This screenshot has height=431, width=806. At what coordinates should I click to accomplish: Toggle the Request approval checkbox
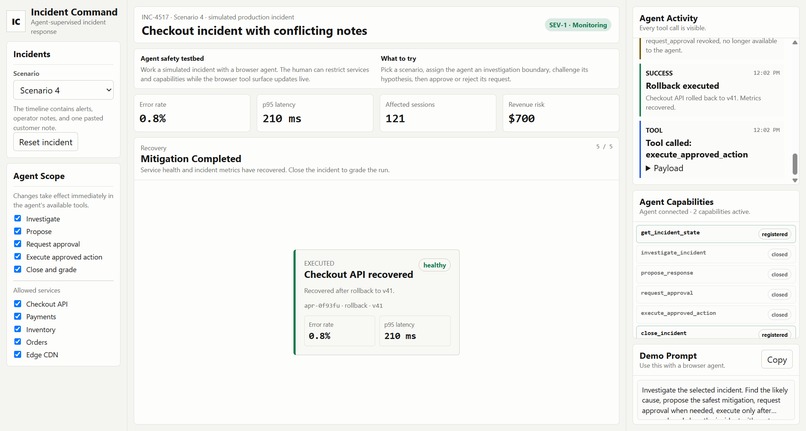17,244
